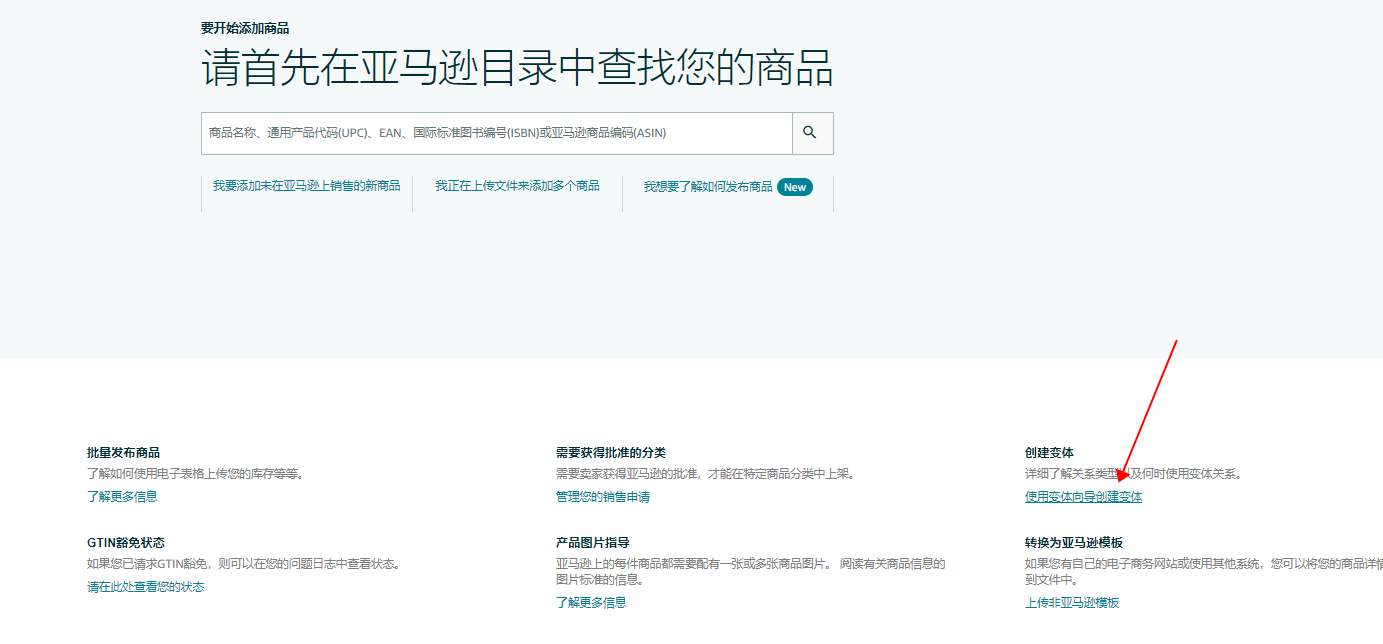Click the '需要获得批准的分类' heading
1383x644 pixels.
tap(610, 453)
